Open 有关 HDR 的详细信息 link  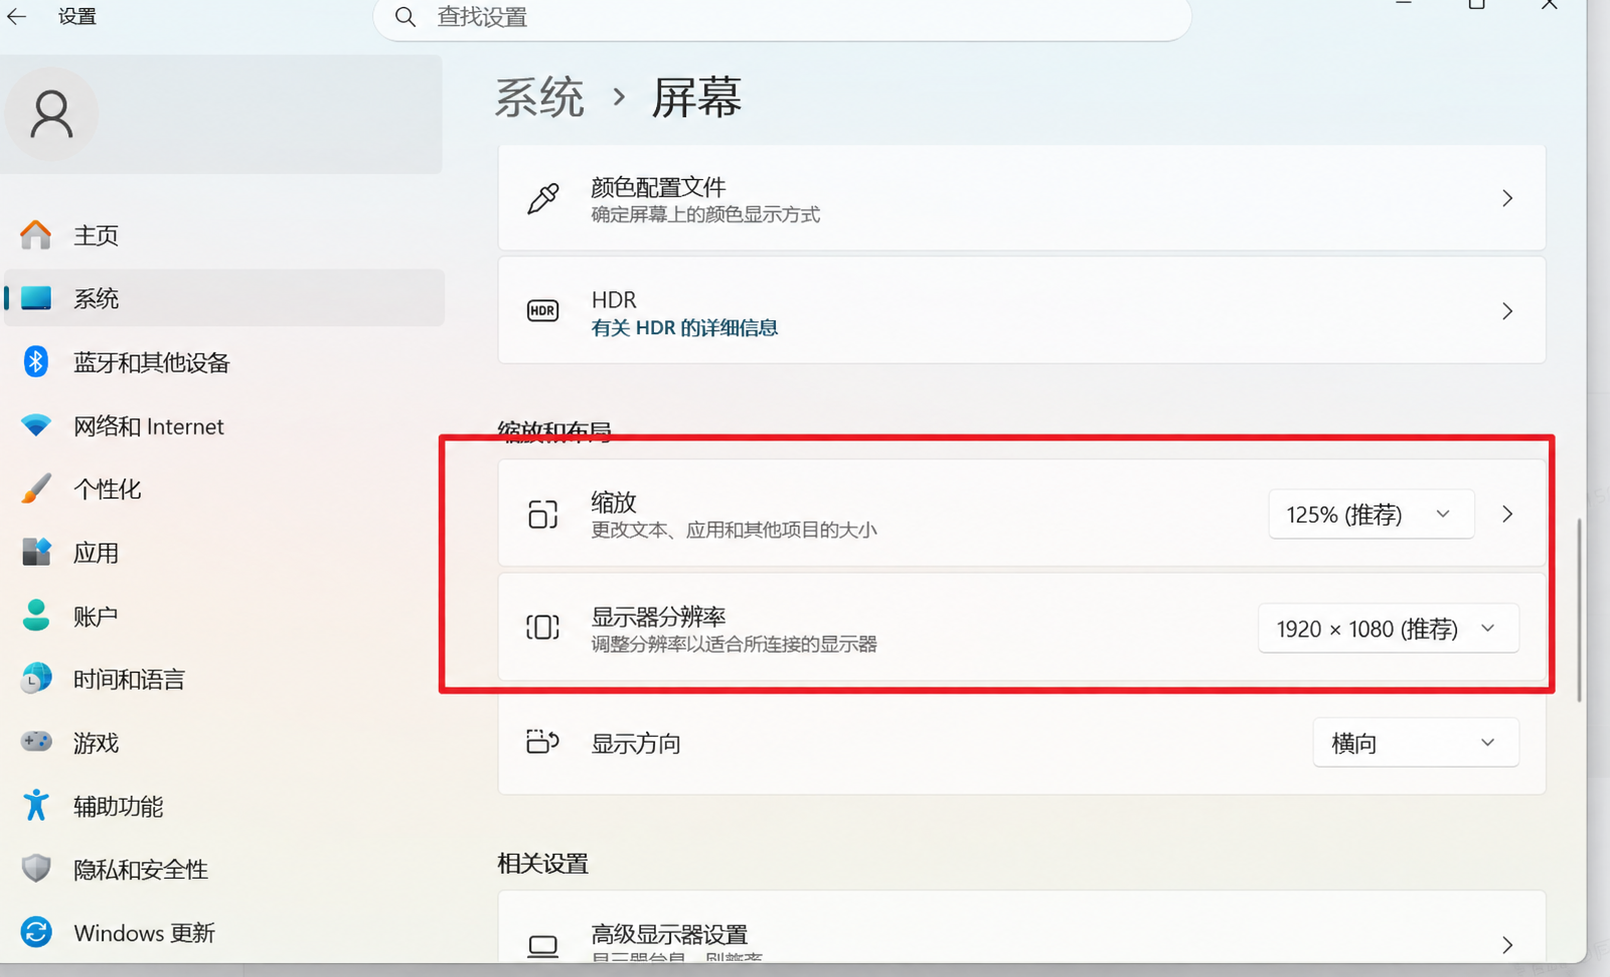[684, 328]
